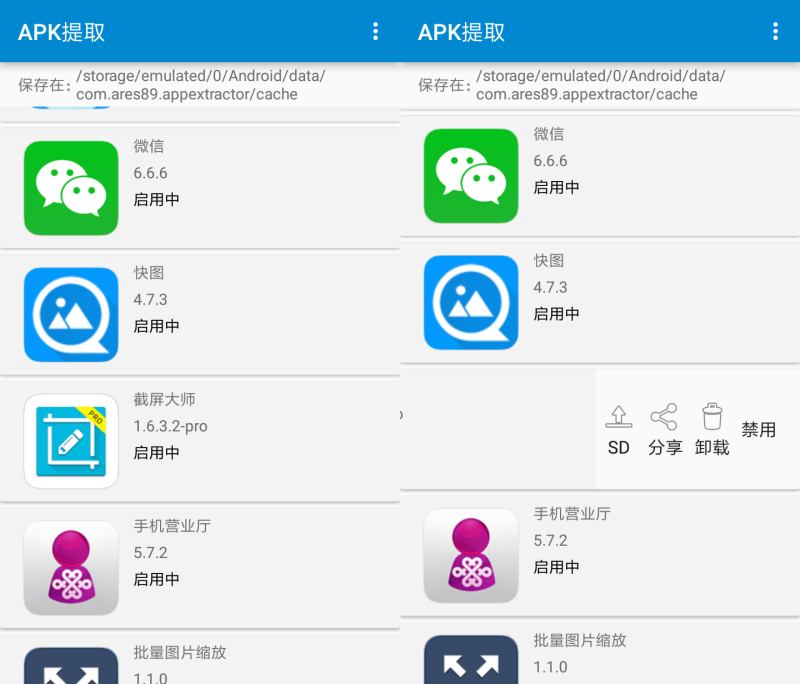This screenshot has height=684, width=800.
Task: Tap the 截屏大师 PRO app icon
Action: point(71,441)
